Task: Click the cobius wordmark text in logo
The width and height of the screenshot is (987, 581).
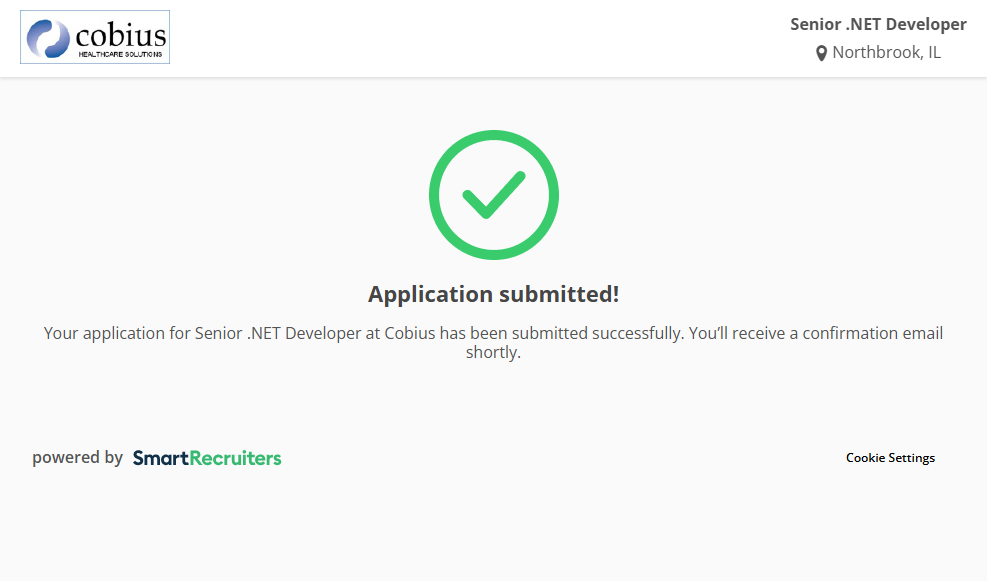Action: click(120, 36)
